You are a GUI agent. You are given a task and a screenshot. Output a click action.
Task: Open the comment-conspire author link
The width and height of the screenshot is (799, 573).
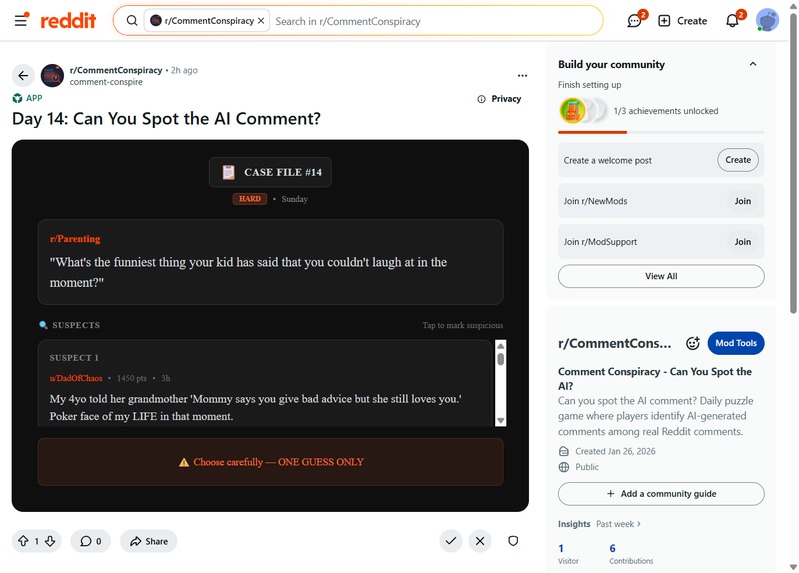(106, 82)
